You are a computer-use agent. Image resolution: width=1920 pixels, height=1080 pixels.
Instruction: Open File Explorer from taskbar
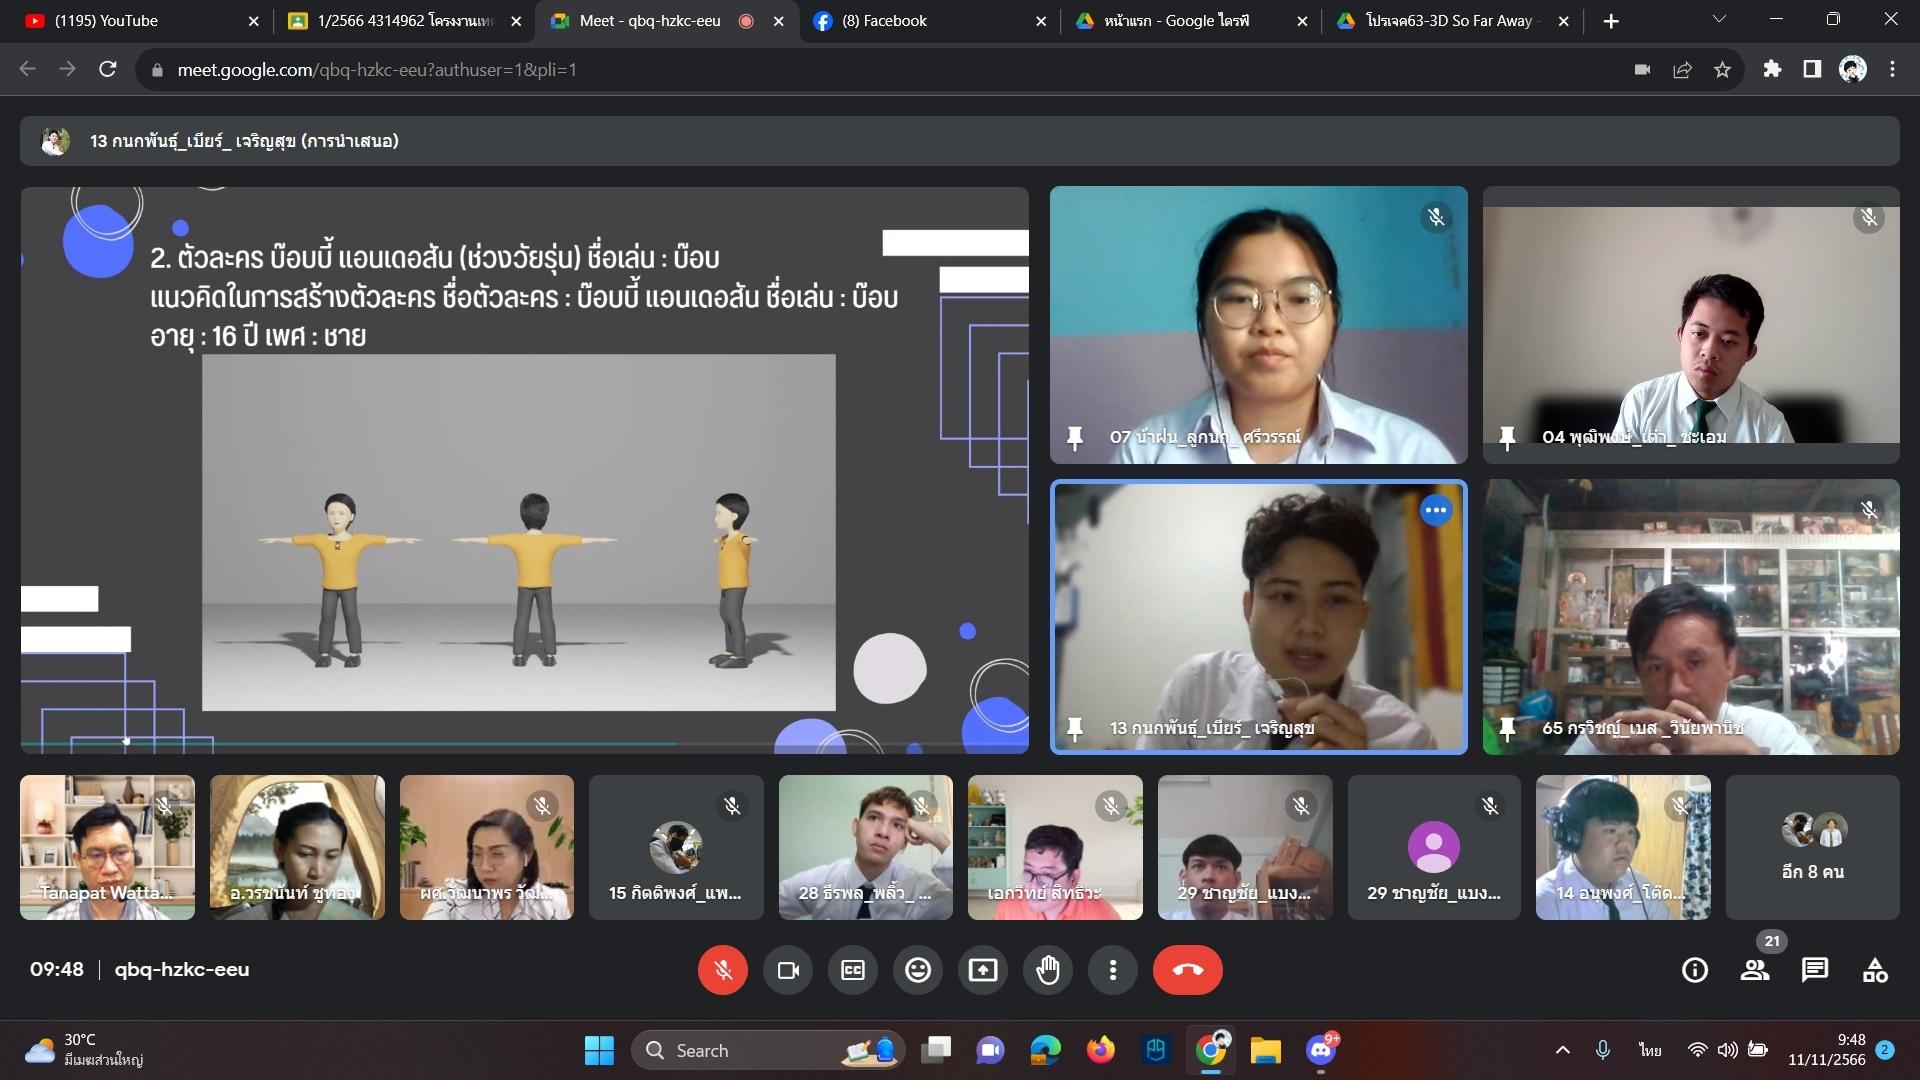[1265, 1050]
